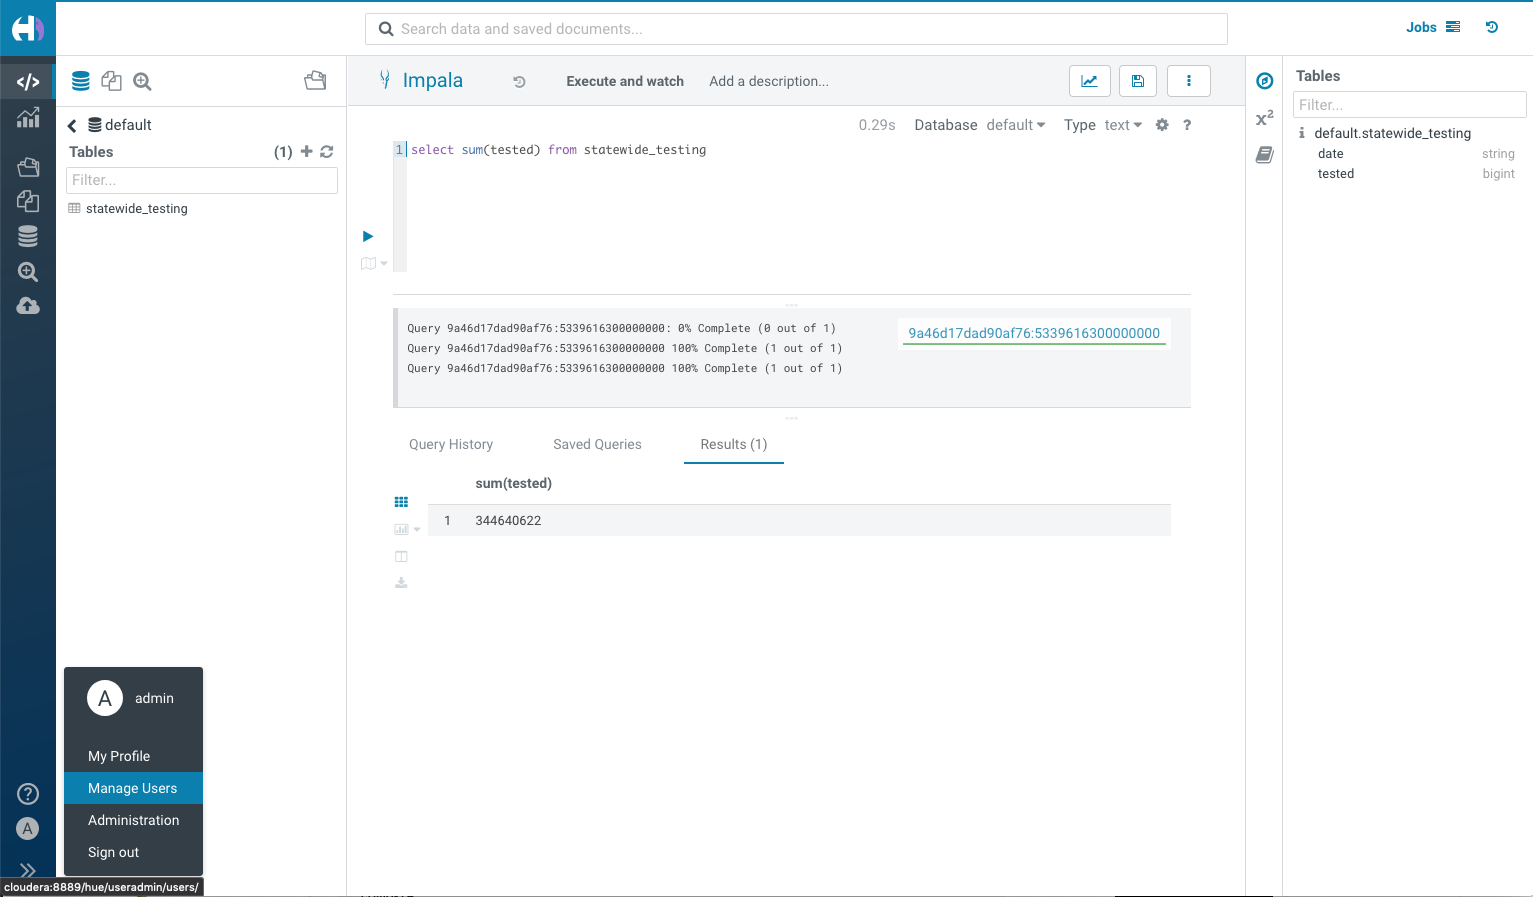Open the Importer cloud upload icon
The image size is (1533, 897).
[28, 305]
